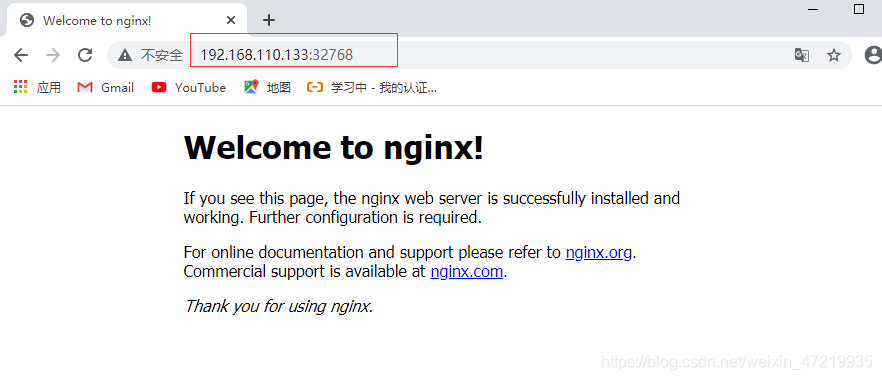Open a new tab with the plus
This screenshot has height=380, width=882.
coord(269,20)
